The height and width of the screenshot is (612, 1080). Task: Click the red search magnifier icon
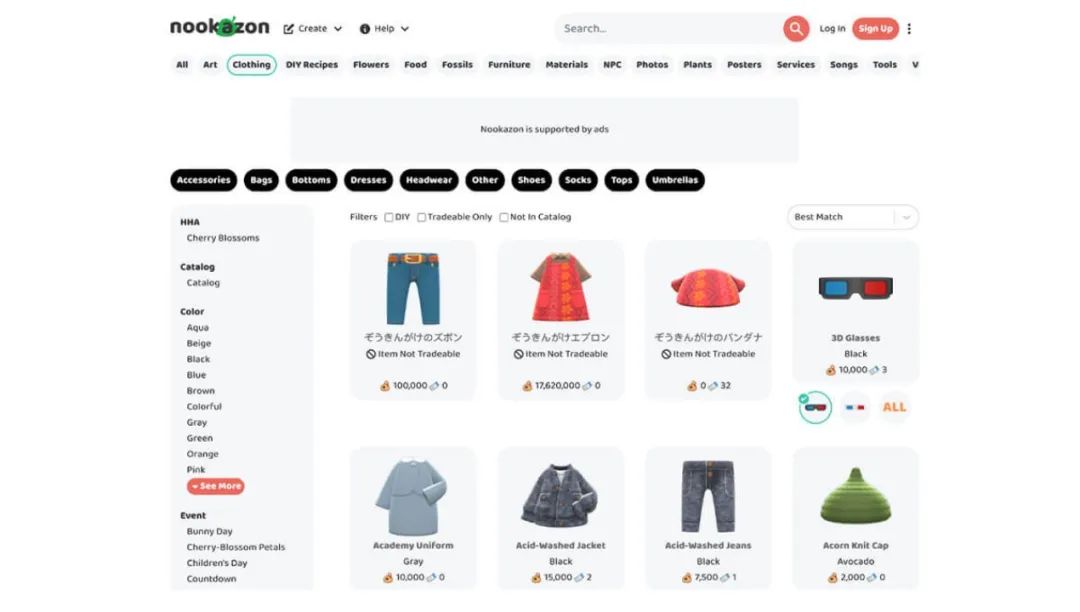pyautogui.click(x=796, y=28)
